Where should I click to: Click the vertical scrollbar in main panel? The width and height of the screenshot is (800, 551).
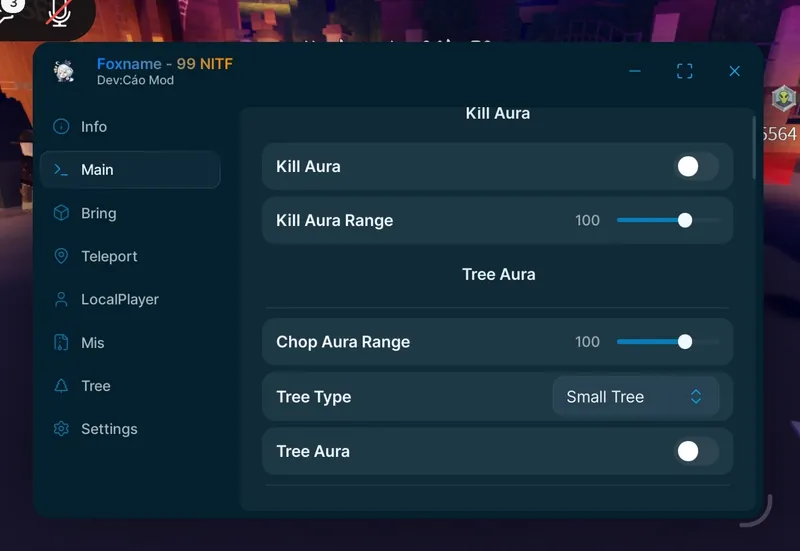(755, 148)
